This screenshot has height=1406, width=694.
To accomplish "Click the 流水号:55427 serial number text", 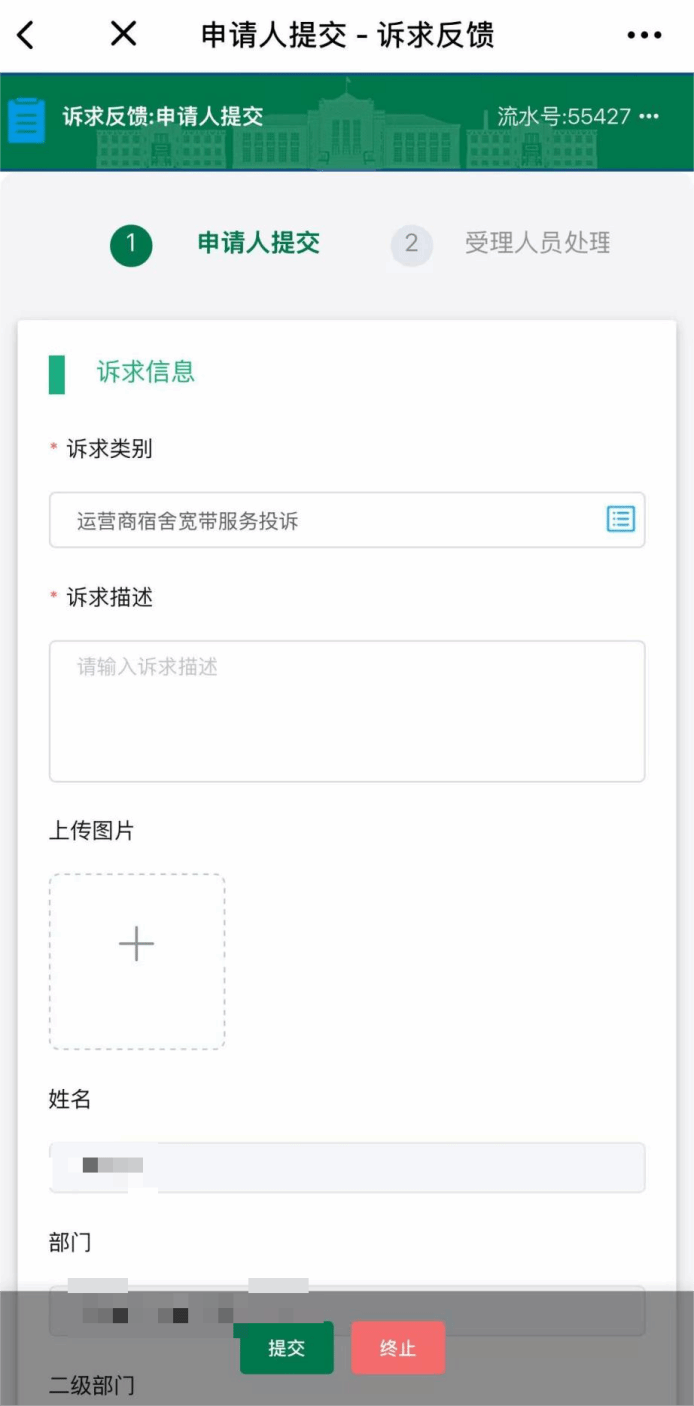I will coord(564,117).
